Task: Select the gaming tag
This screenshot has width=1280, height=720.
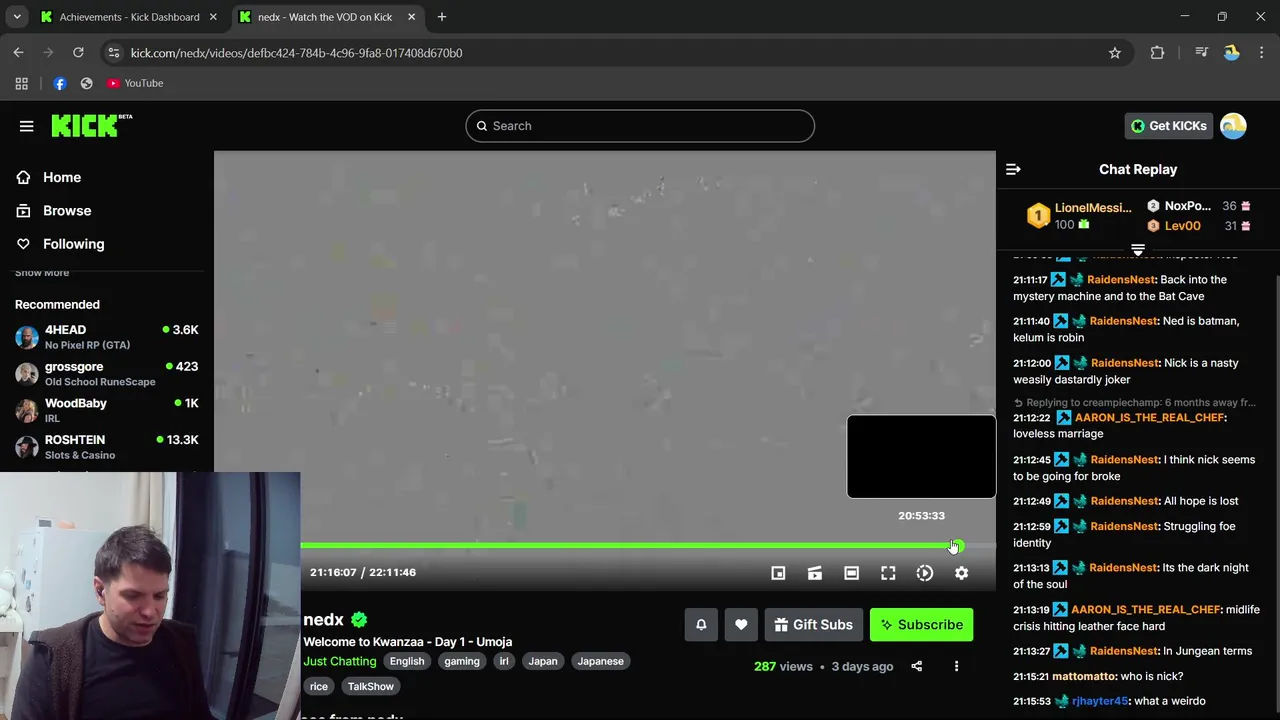Action: coord(462,661)
